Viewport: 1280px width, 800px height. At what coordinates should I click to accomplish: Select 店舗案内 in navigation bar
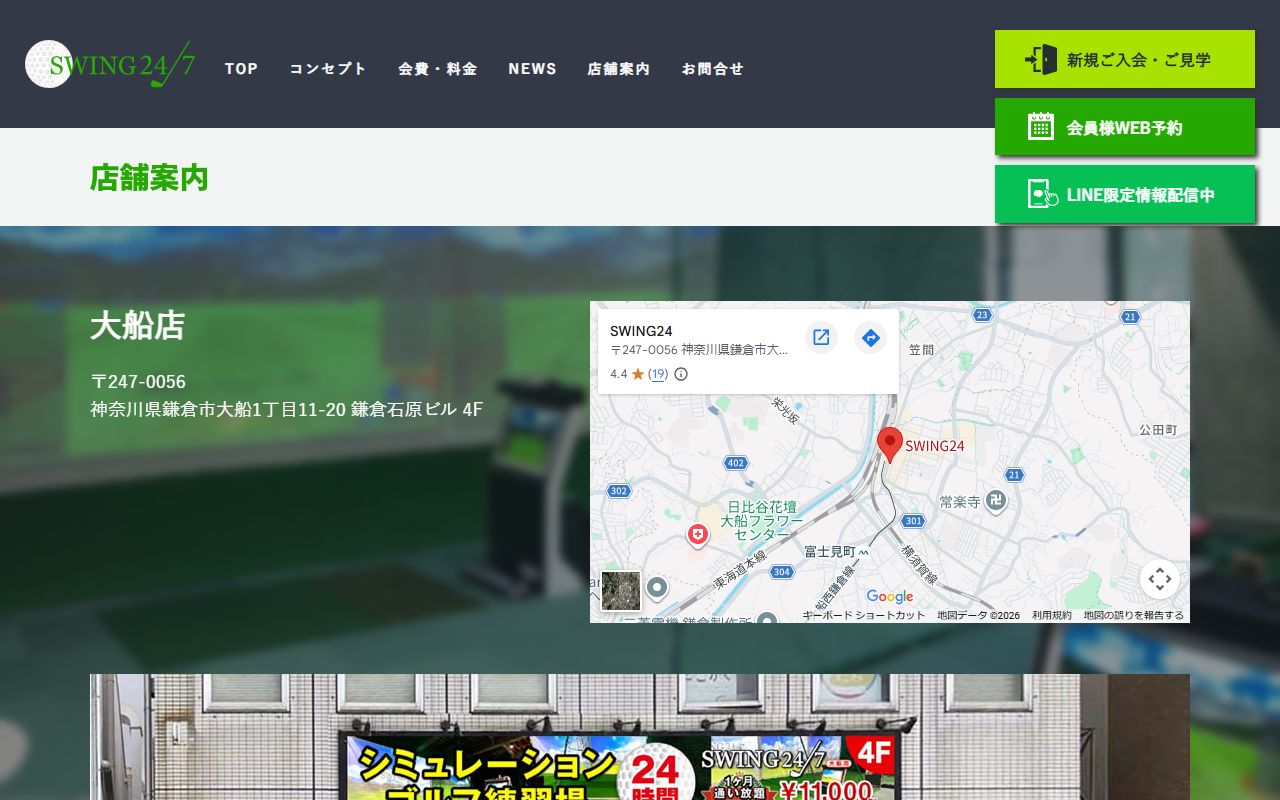[619, 69]
